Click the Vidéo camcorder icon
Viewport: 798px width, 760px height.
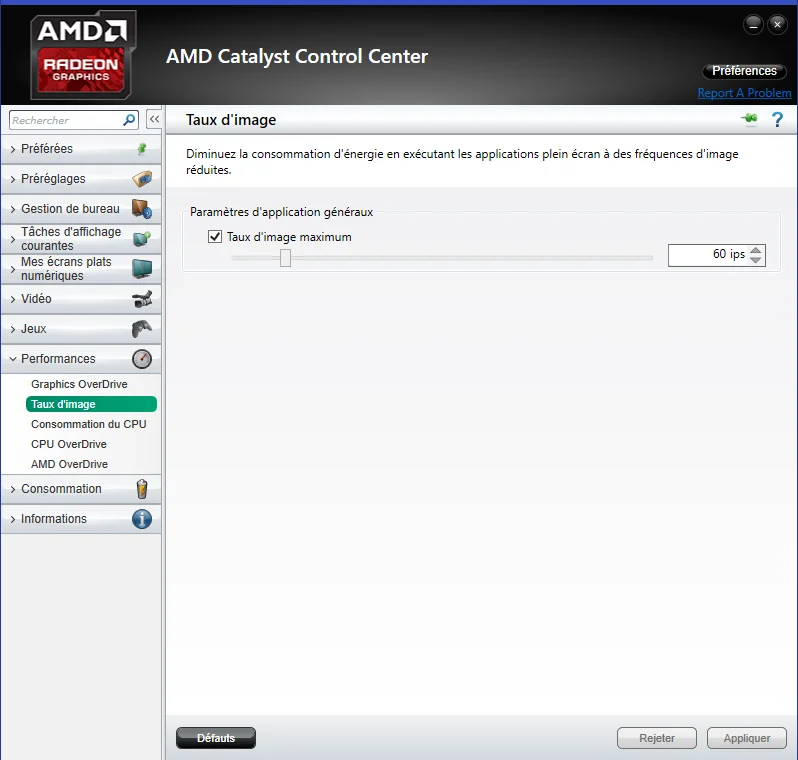(142, 299)
